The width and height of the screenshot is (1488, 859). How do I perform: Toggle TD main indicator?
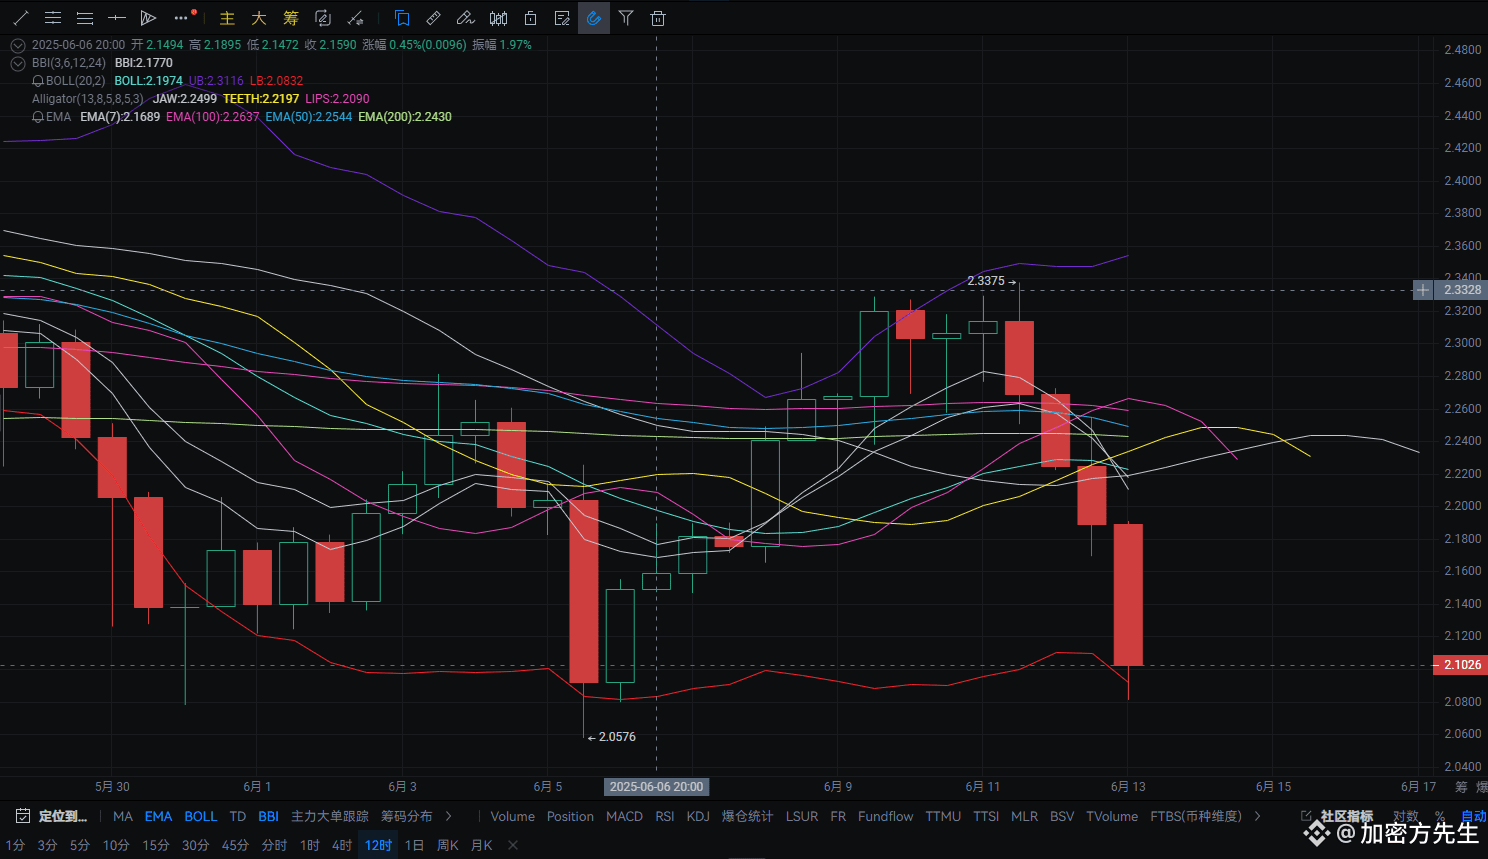pyautogui.click(x=237, y=816)
